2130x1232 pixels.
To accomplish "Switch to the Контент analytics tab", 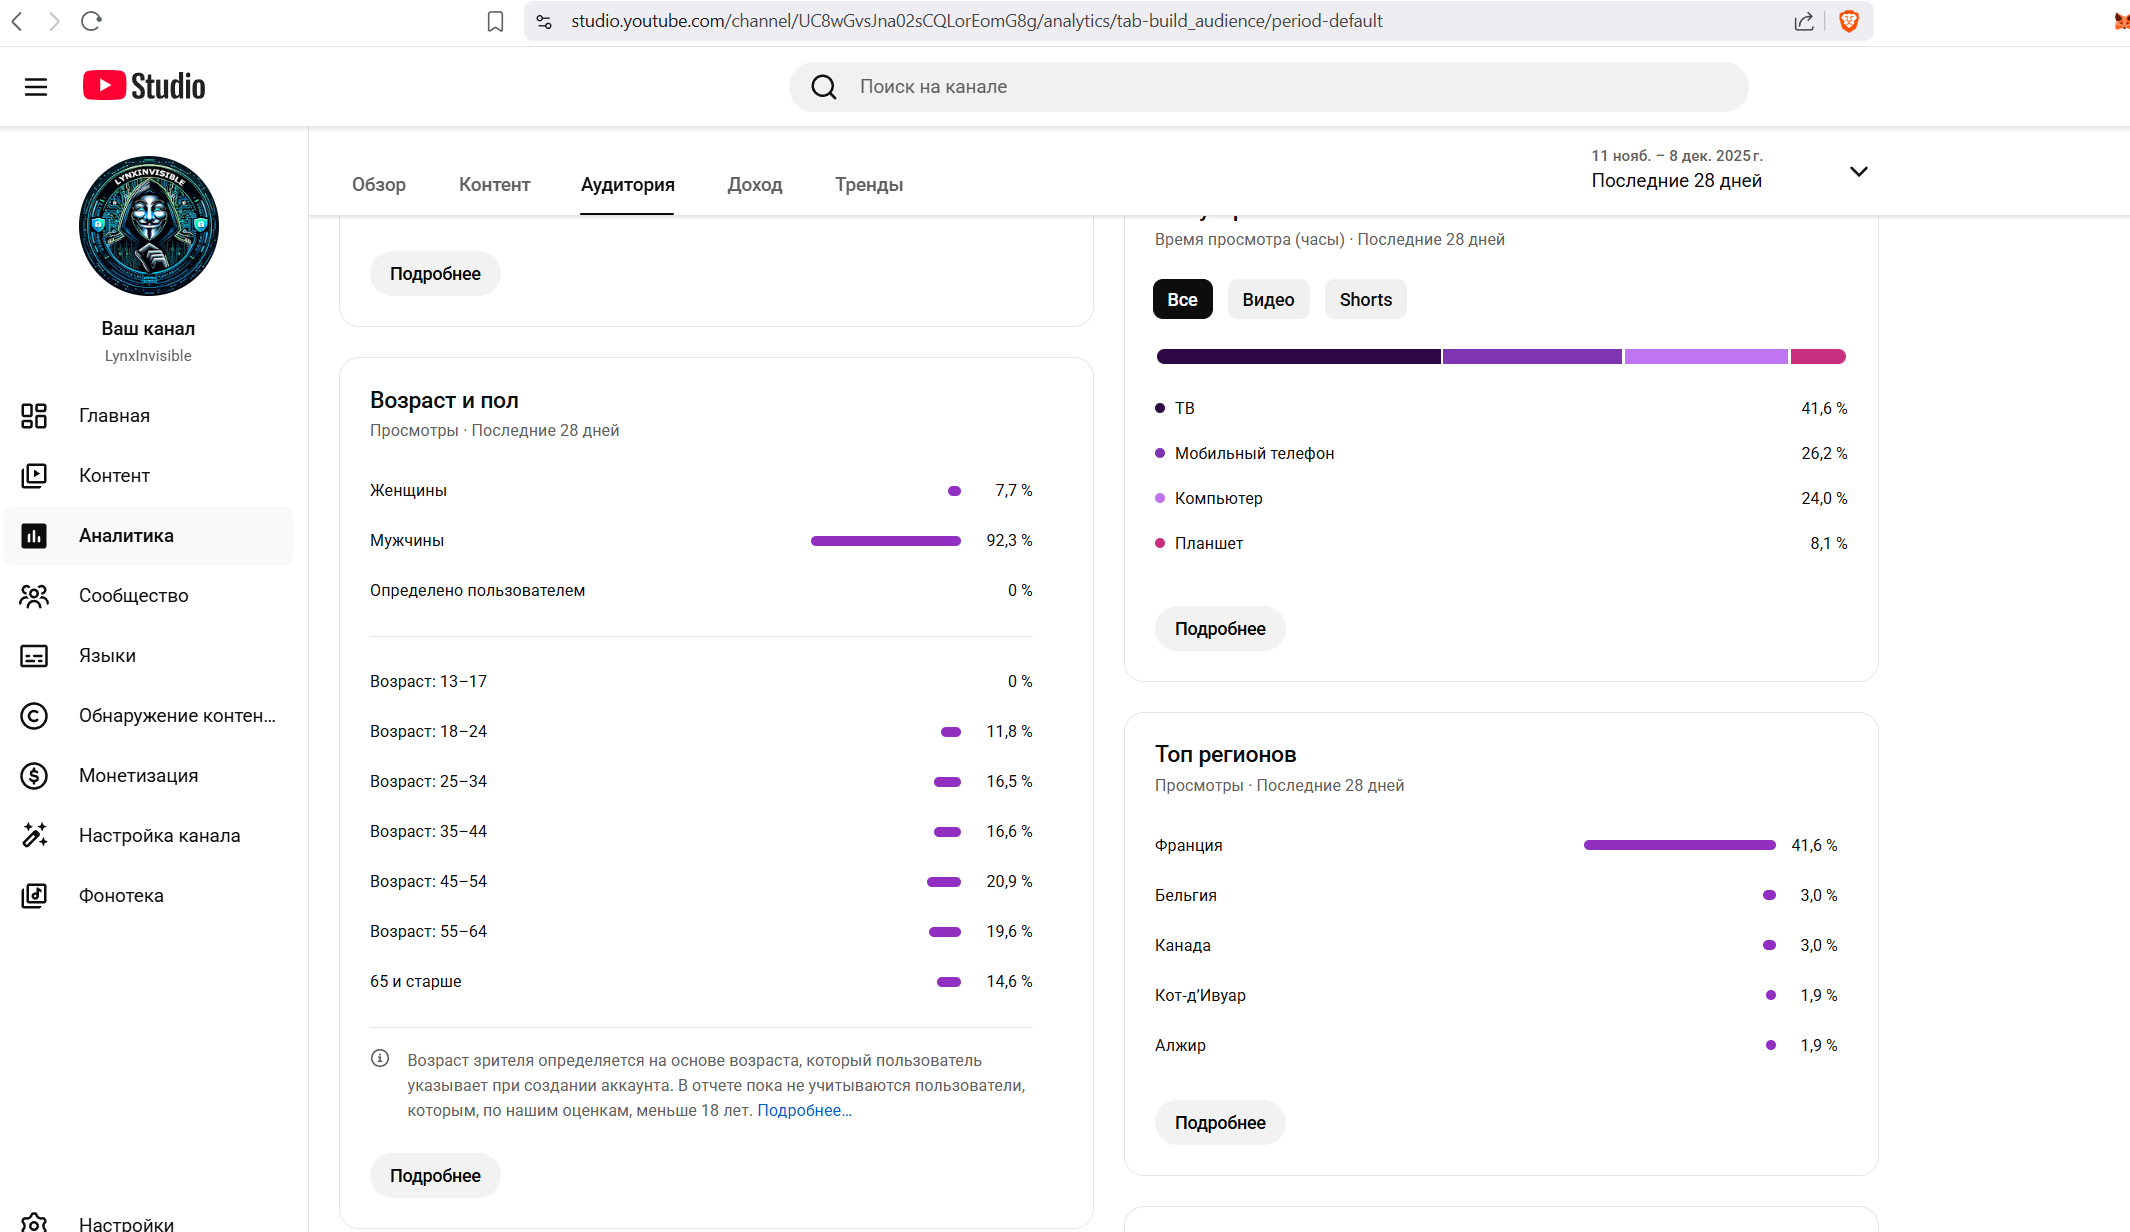I will (494, 185).
